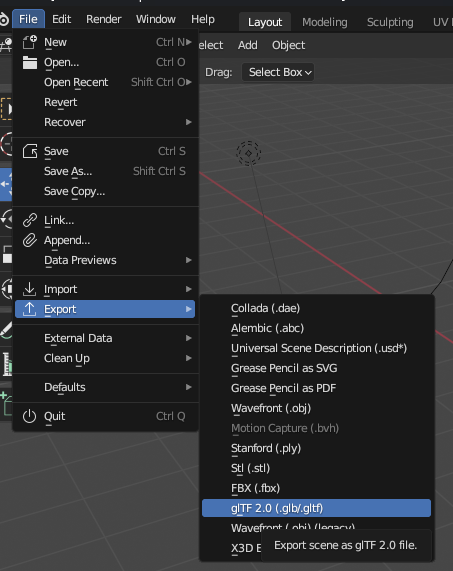Expand the External Data submenu
Viewport: 453px width, 571px height.
click(105, 338)
